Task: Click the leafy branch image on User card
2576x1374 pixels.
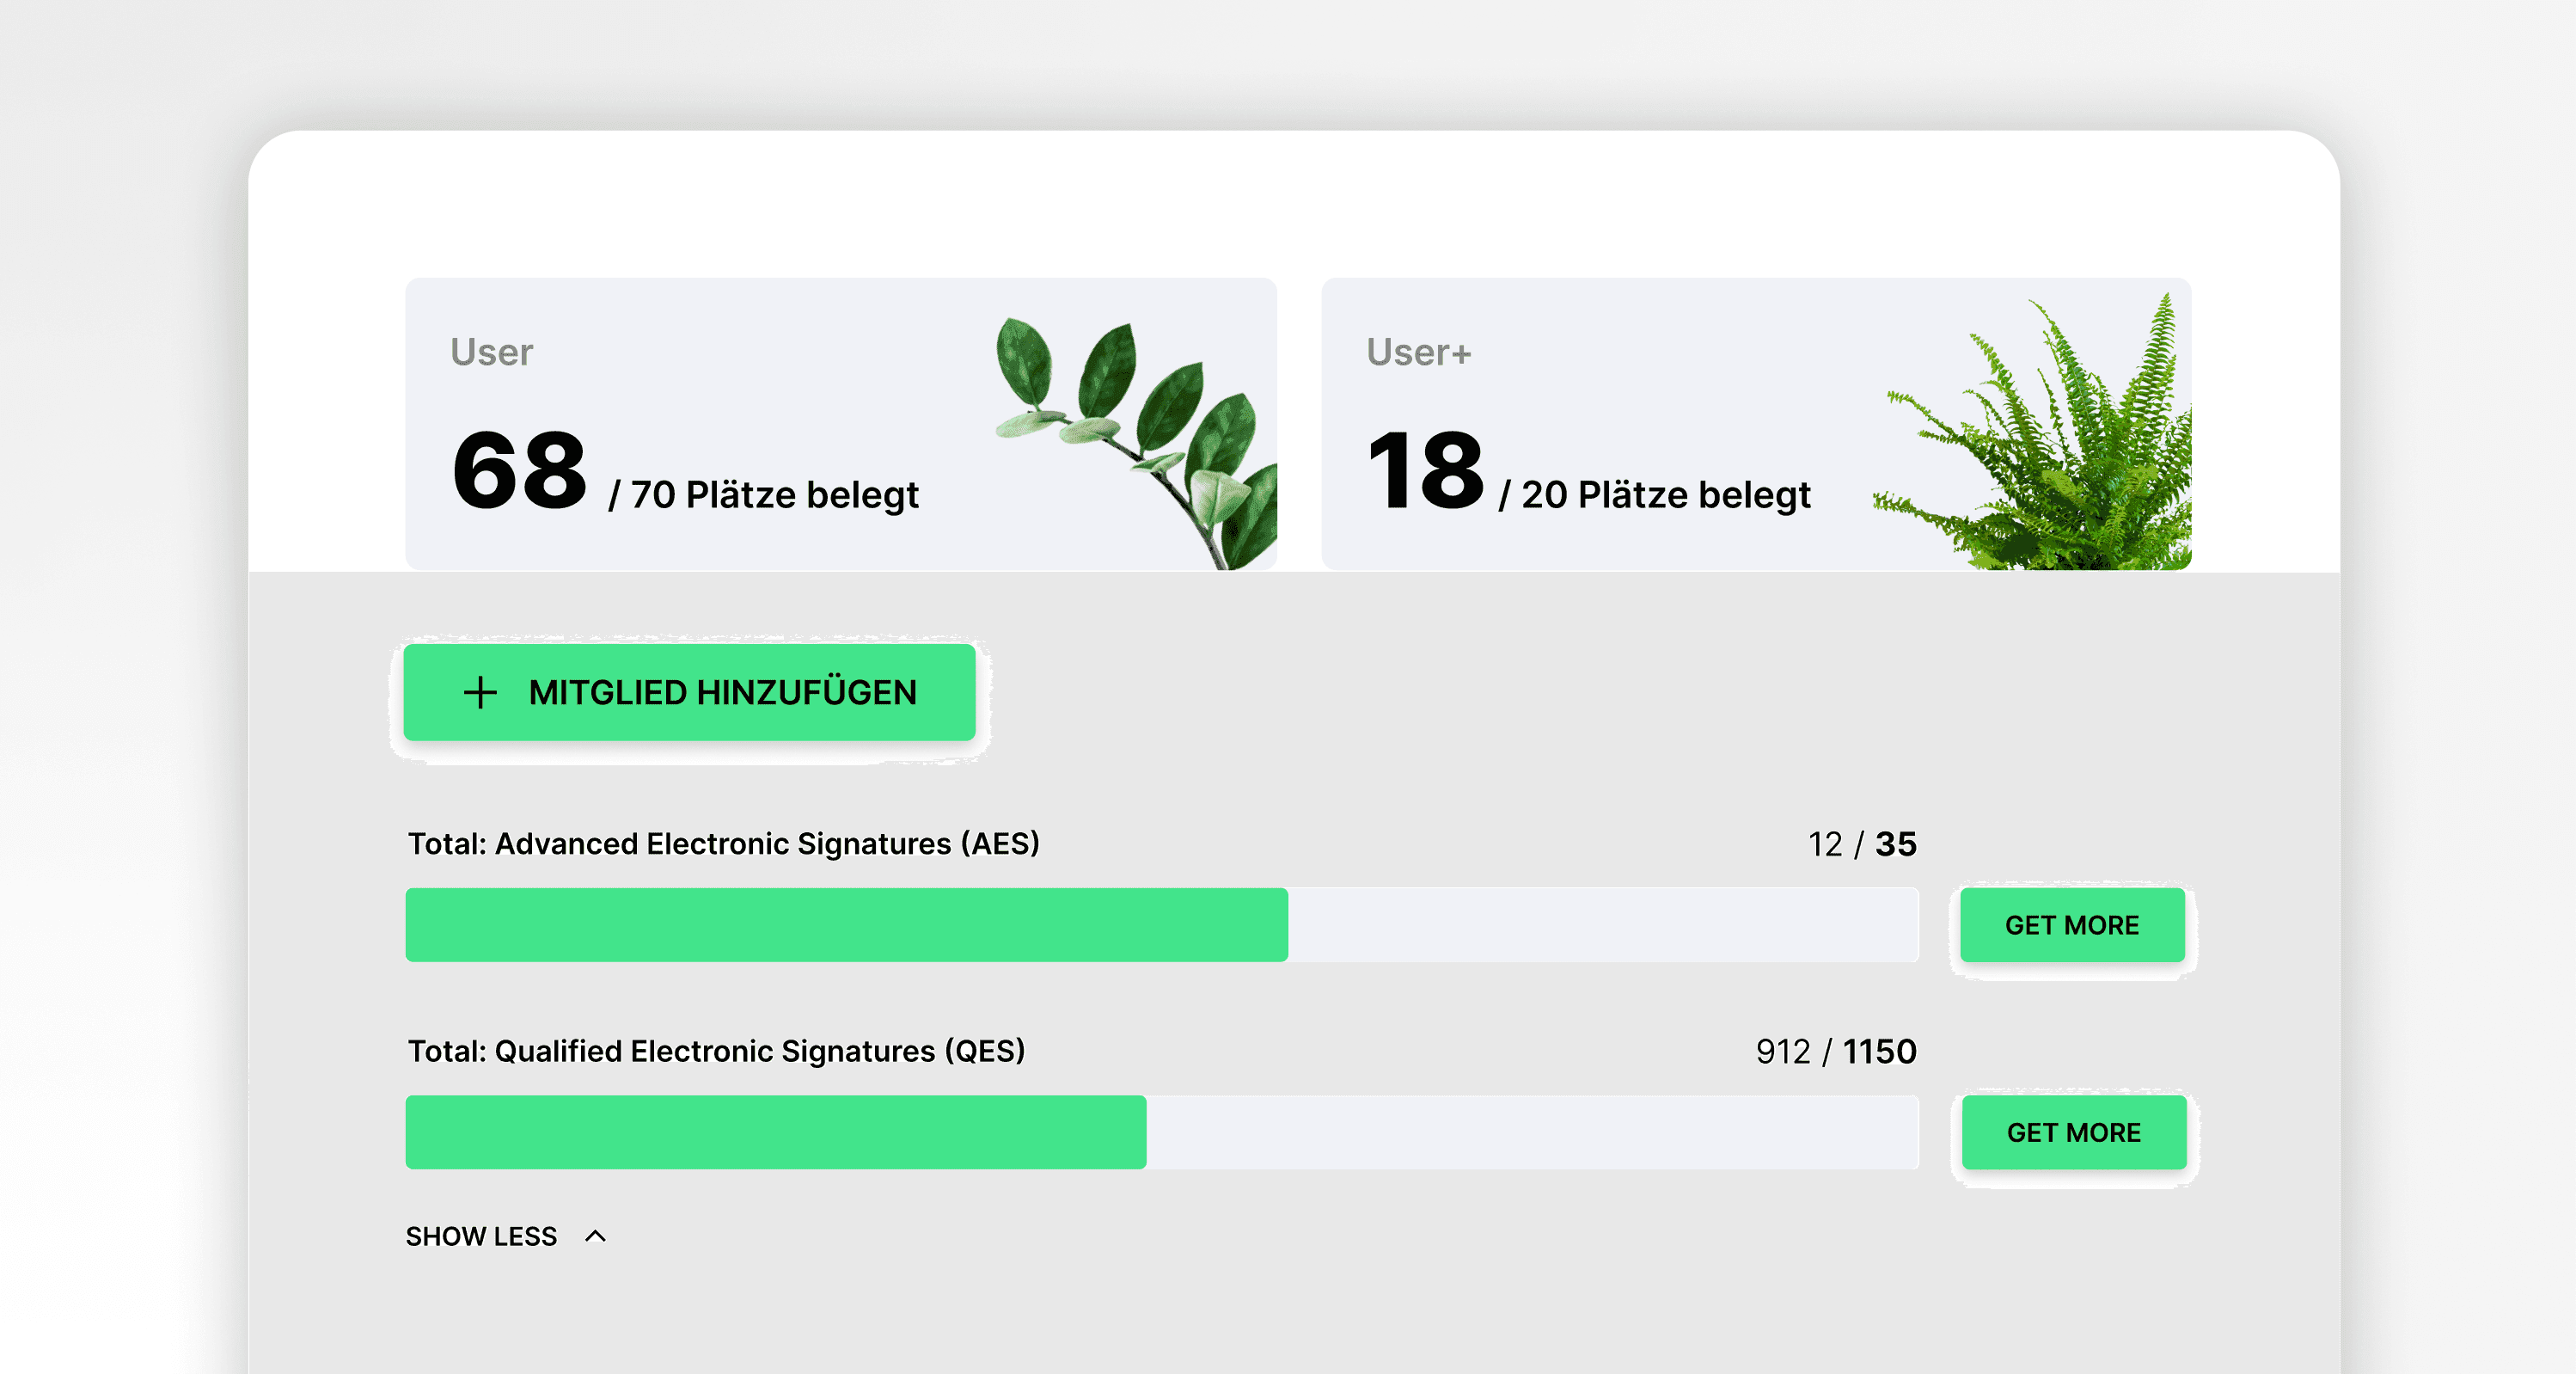Action: (x=1137, y=443)
